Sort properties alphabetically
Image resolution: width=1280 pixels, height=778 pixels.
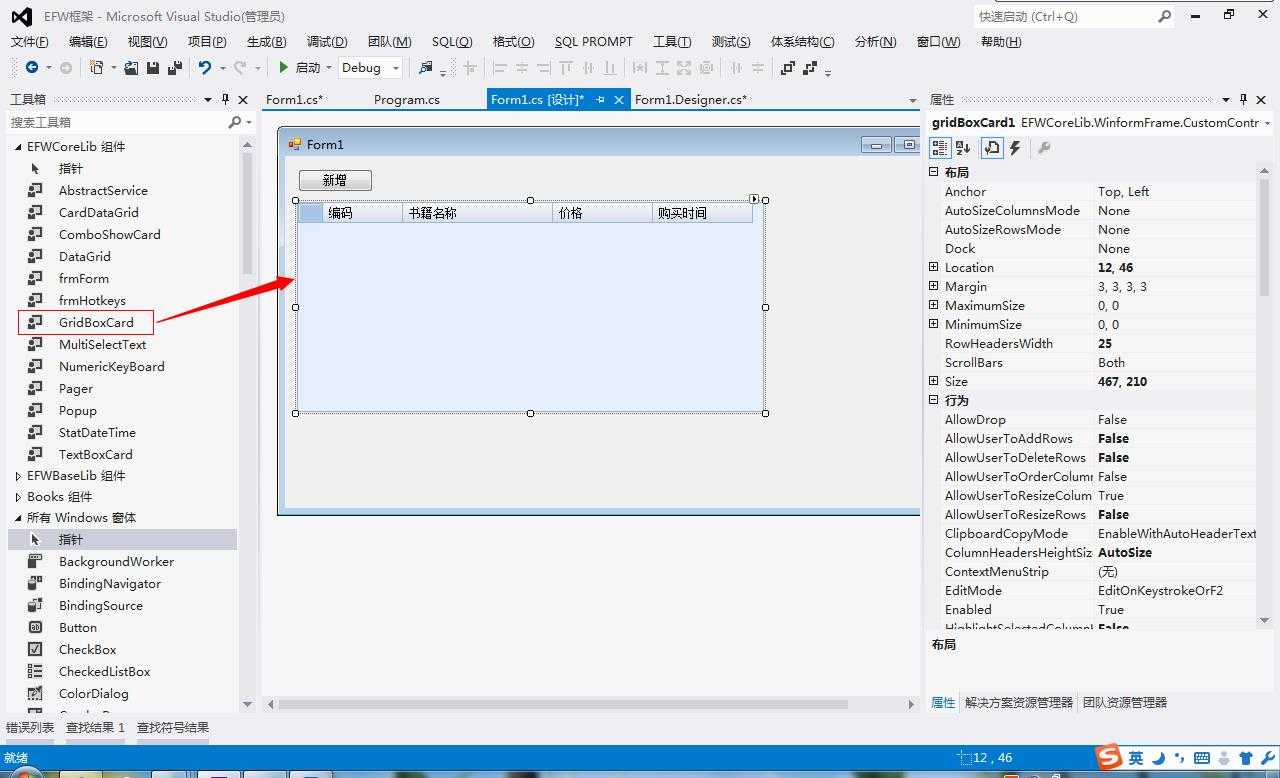(x=963, y=148)
